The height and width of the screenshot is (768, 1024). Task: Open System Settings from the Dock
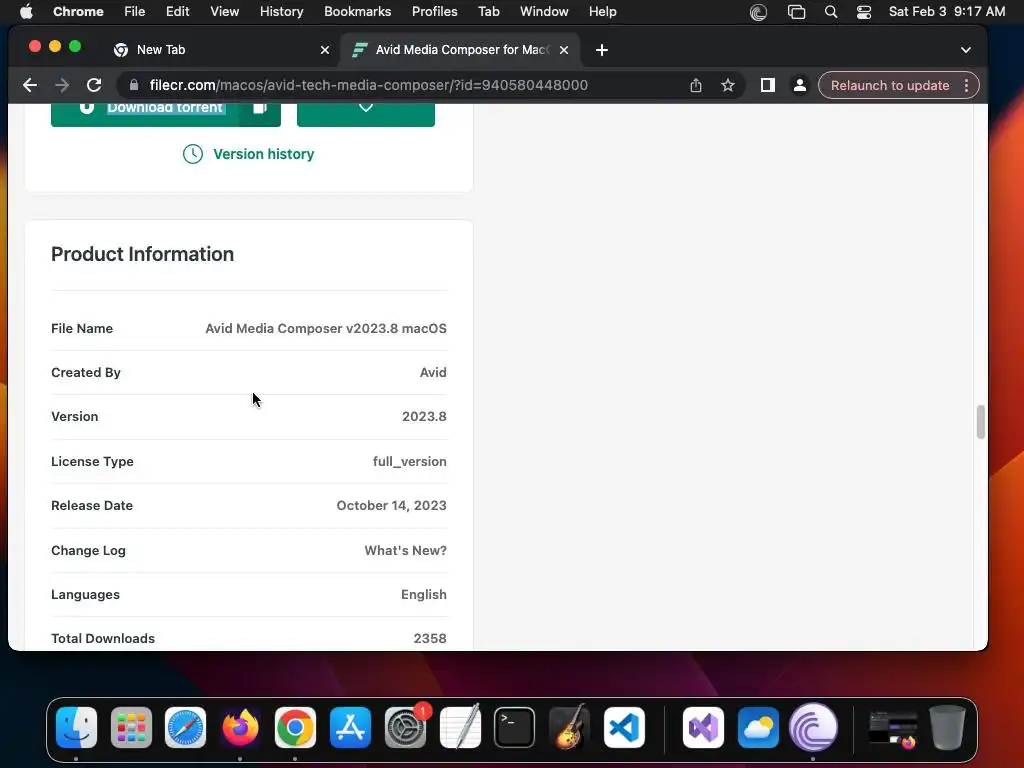405,728
